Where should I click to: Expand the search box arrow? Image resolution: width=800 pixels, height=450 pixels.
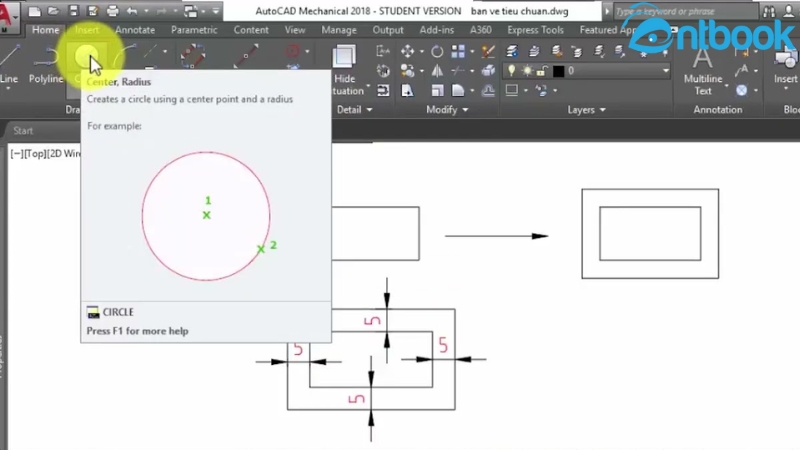click(x=607, y=11)
